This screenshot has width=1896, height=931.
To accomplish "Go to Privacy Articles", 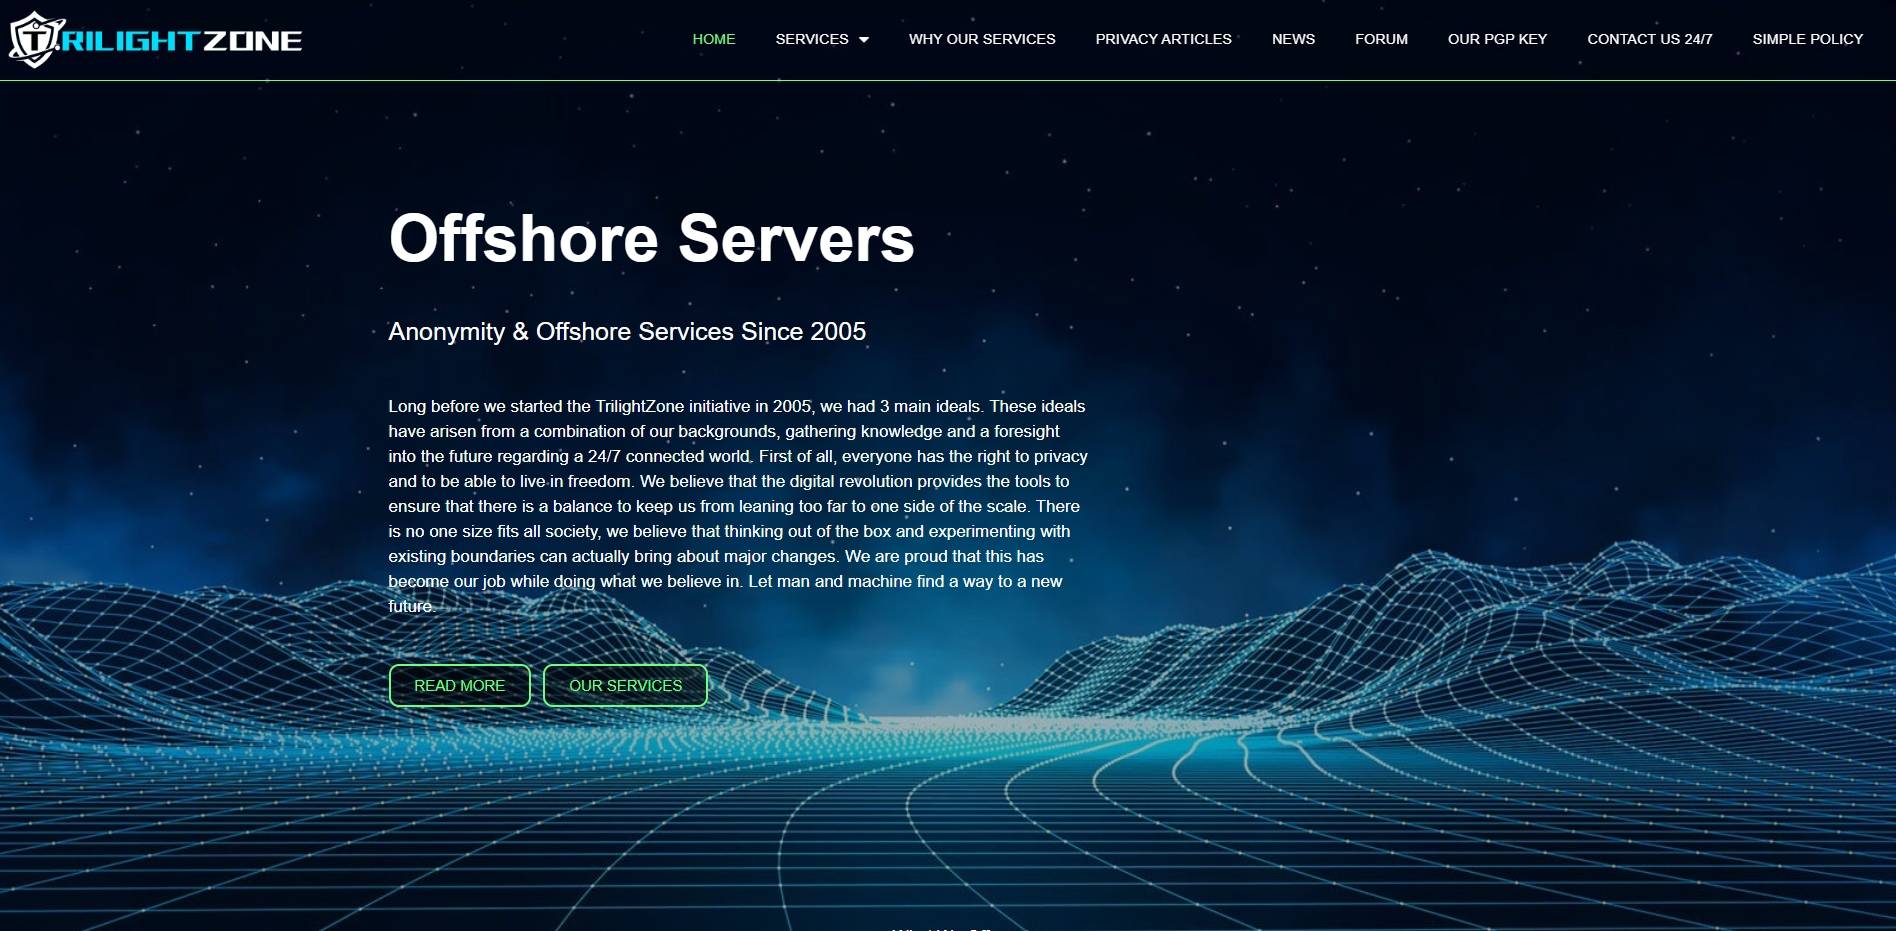I will coord(1163,39).
